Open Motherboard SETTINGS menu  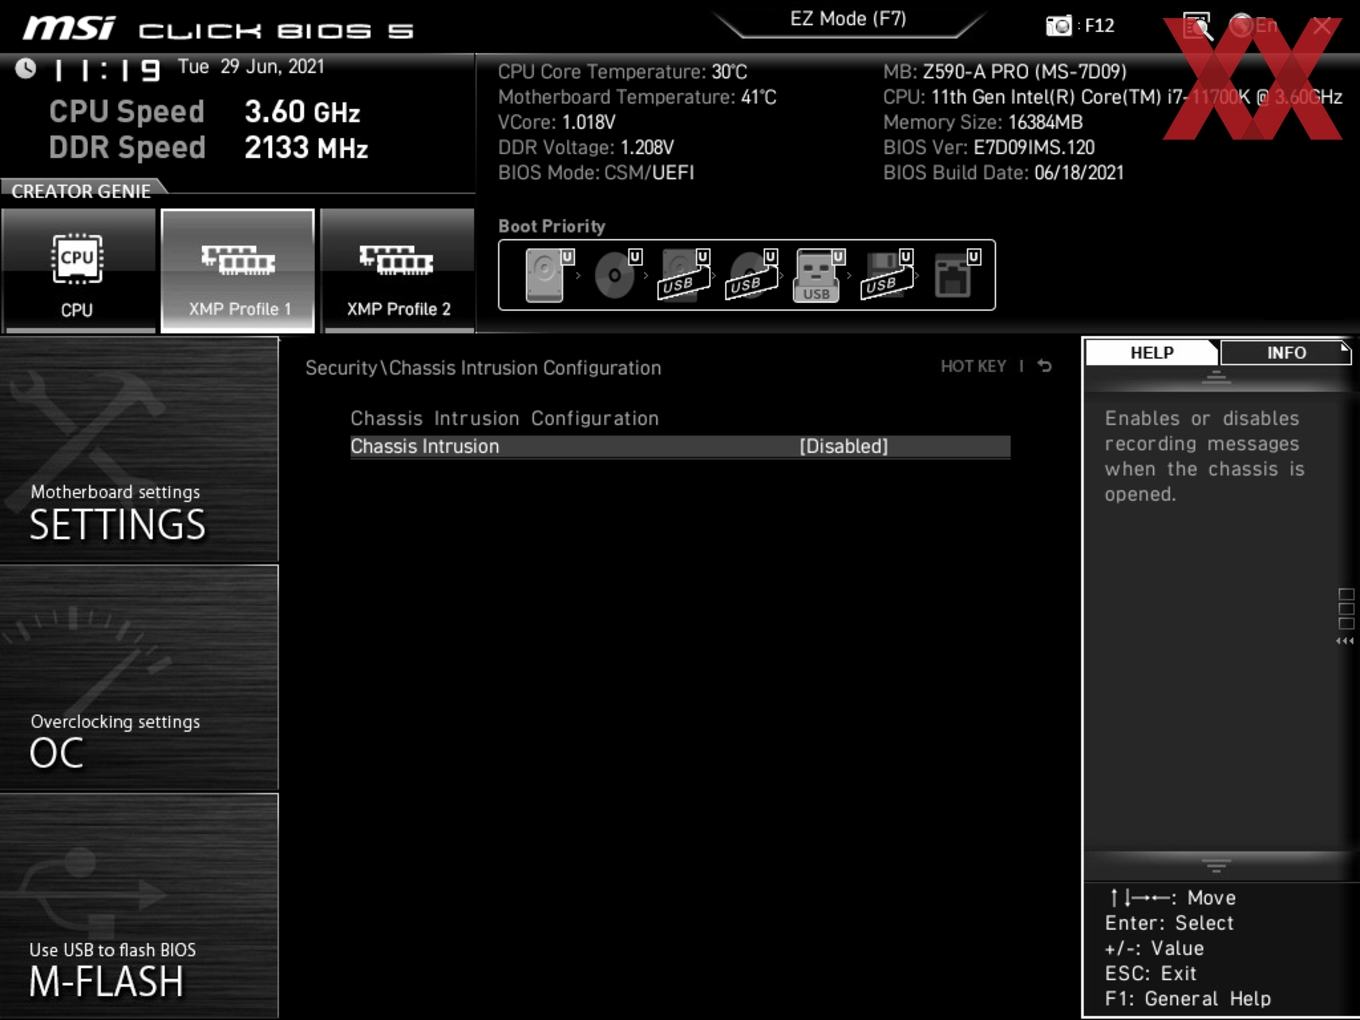(139, 450)
